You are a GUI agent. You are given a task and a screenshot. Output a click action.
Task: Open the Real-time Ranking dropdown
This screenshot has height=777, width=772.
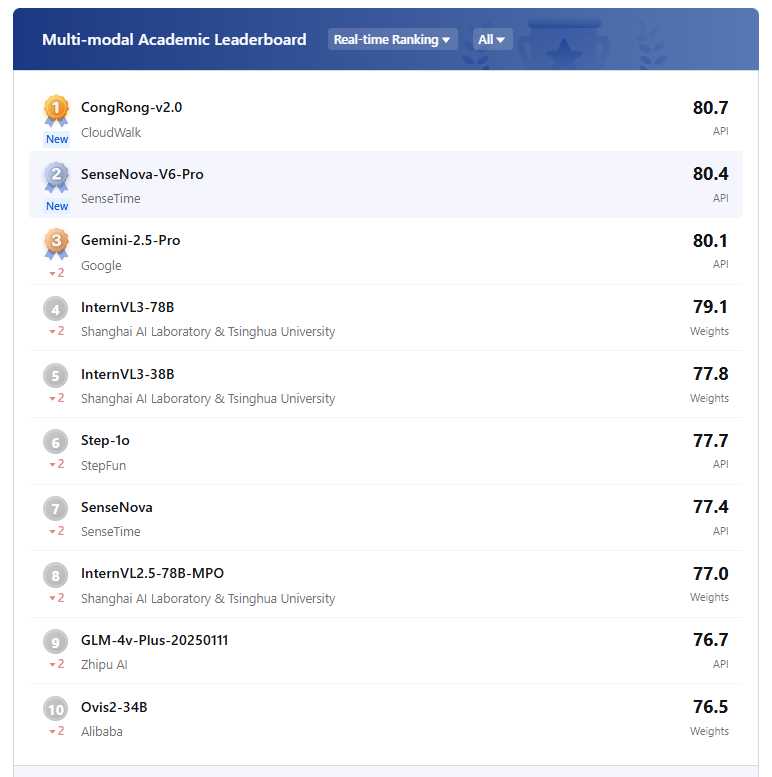[x=392, y=39]
